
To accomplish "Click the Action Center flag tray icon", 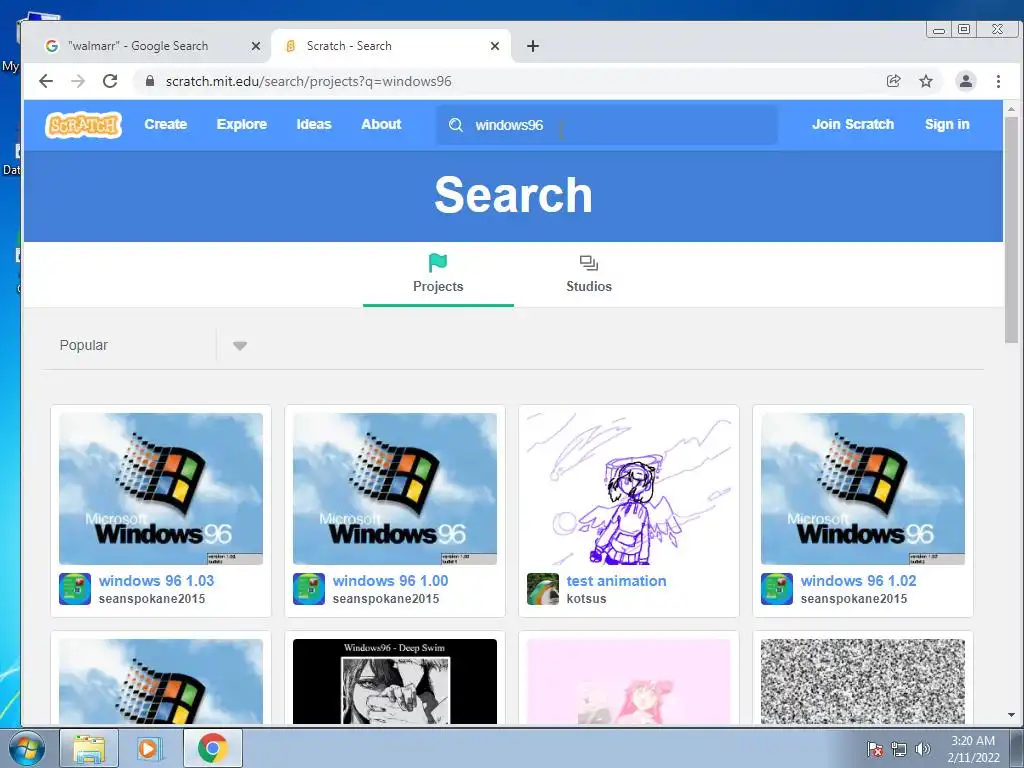I will [874, 749].
